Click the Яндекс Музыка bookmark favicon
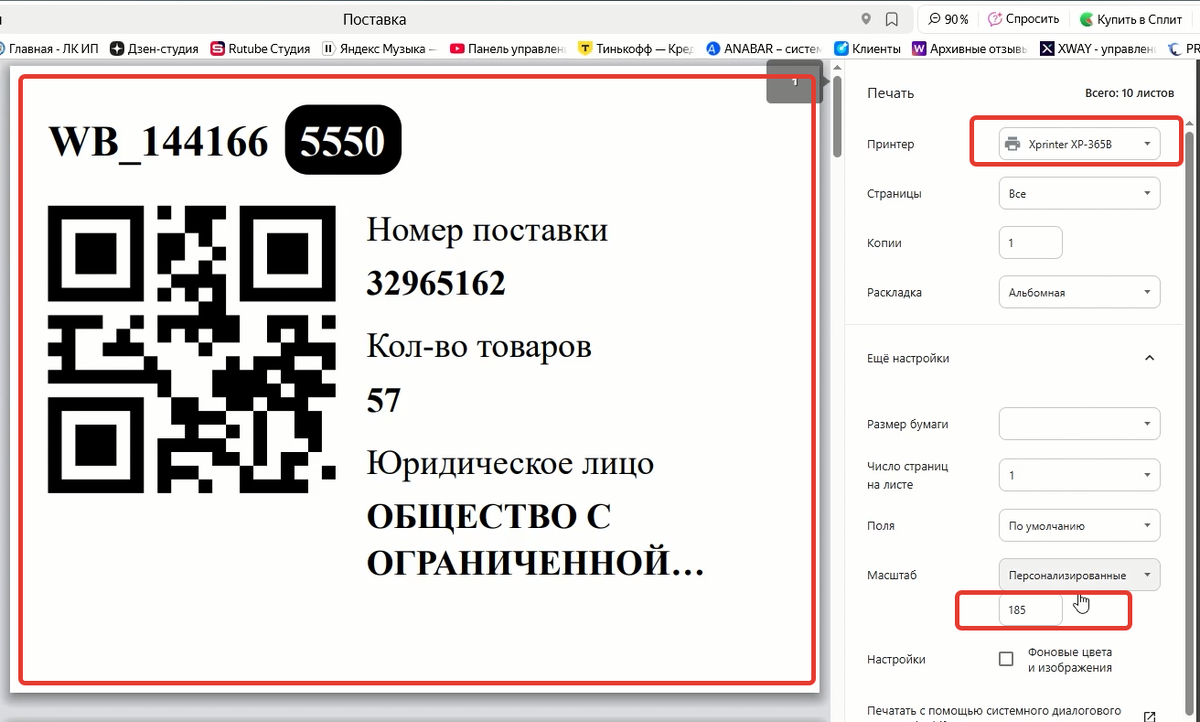The height and width of the screenshot is (722, 1200). click(x=329, y=47)
